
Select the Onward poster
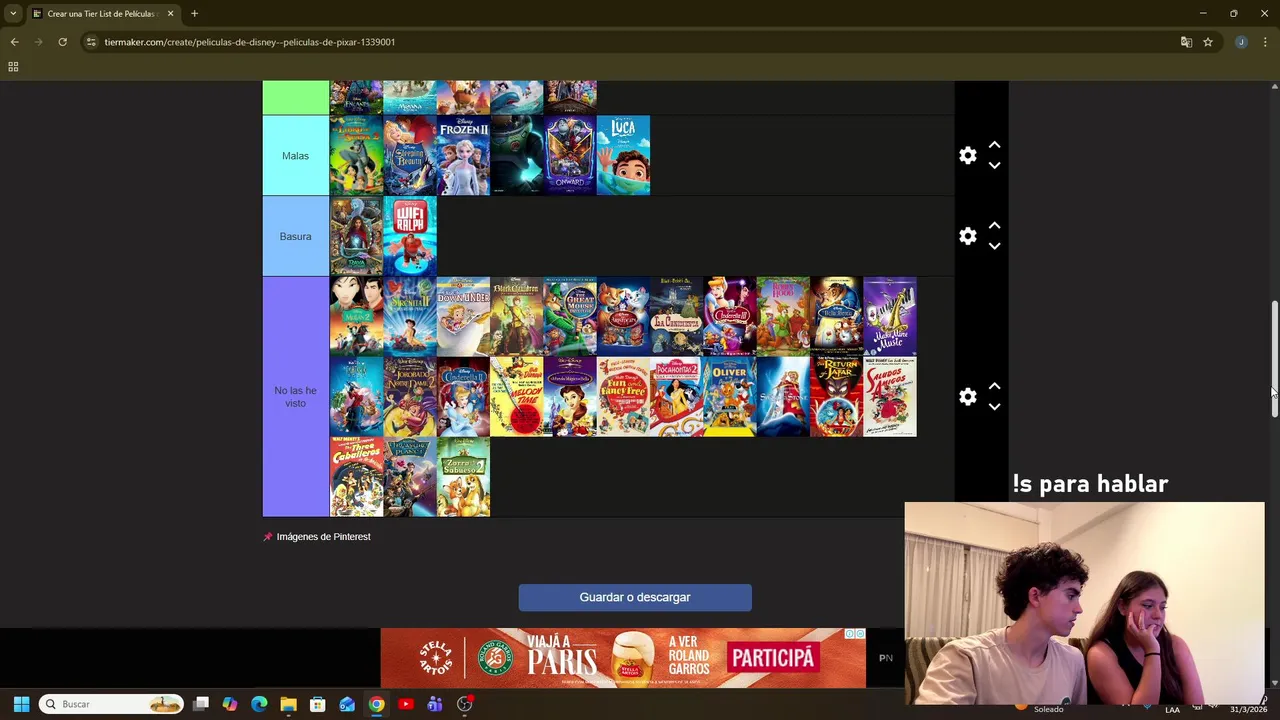coord(570,155)
